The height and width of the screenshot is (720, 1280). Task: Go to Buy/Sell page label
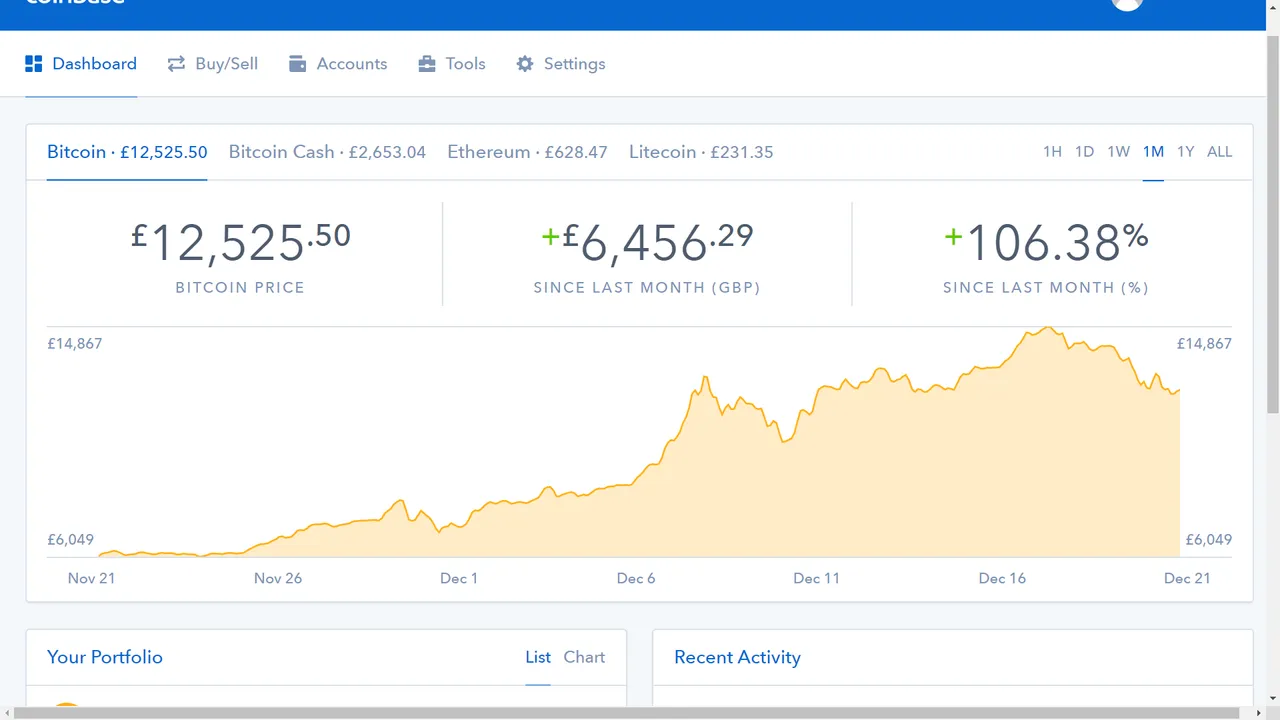pos(226,64)
